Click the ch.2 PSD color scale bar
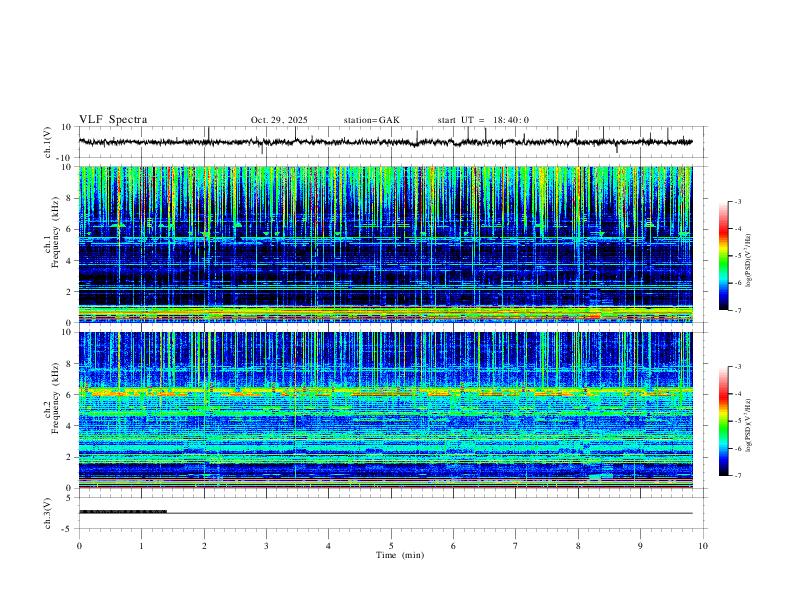 coord(723,421)
